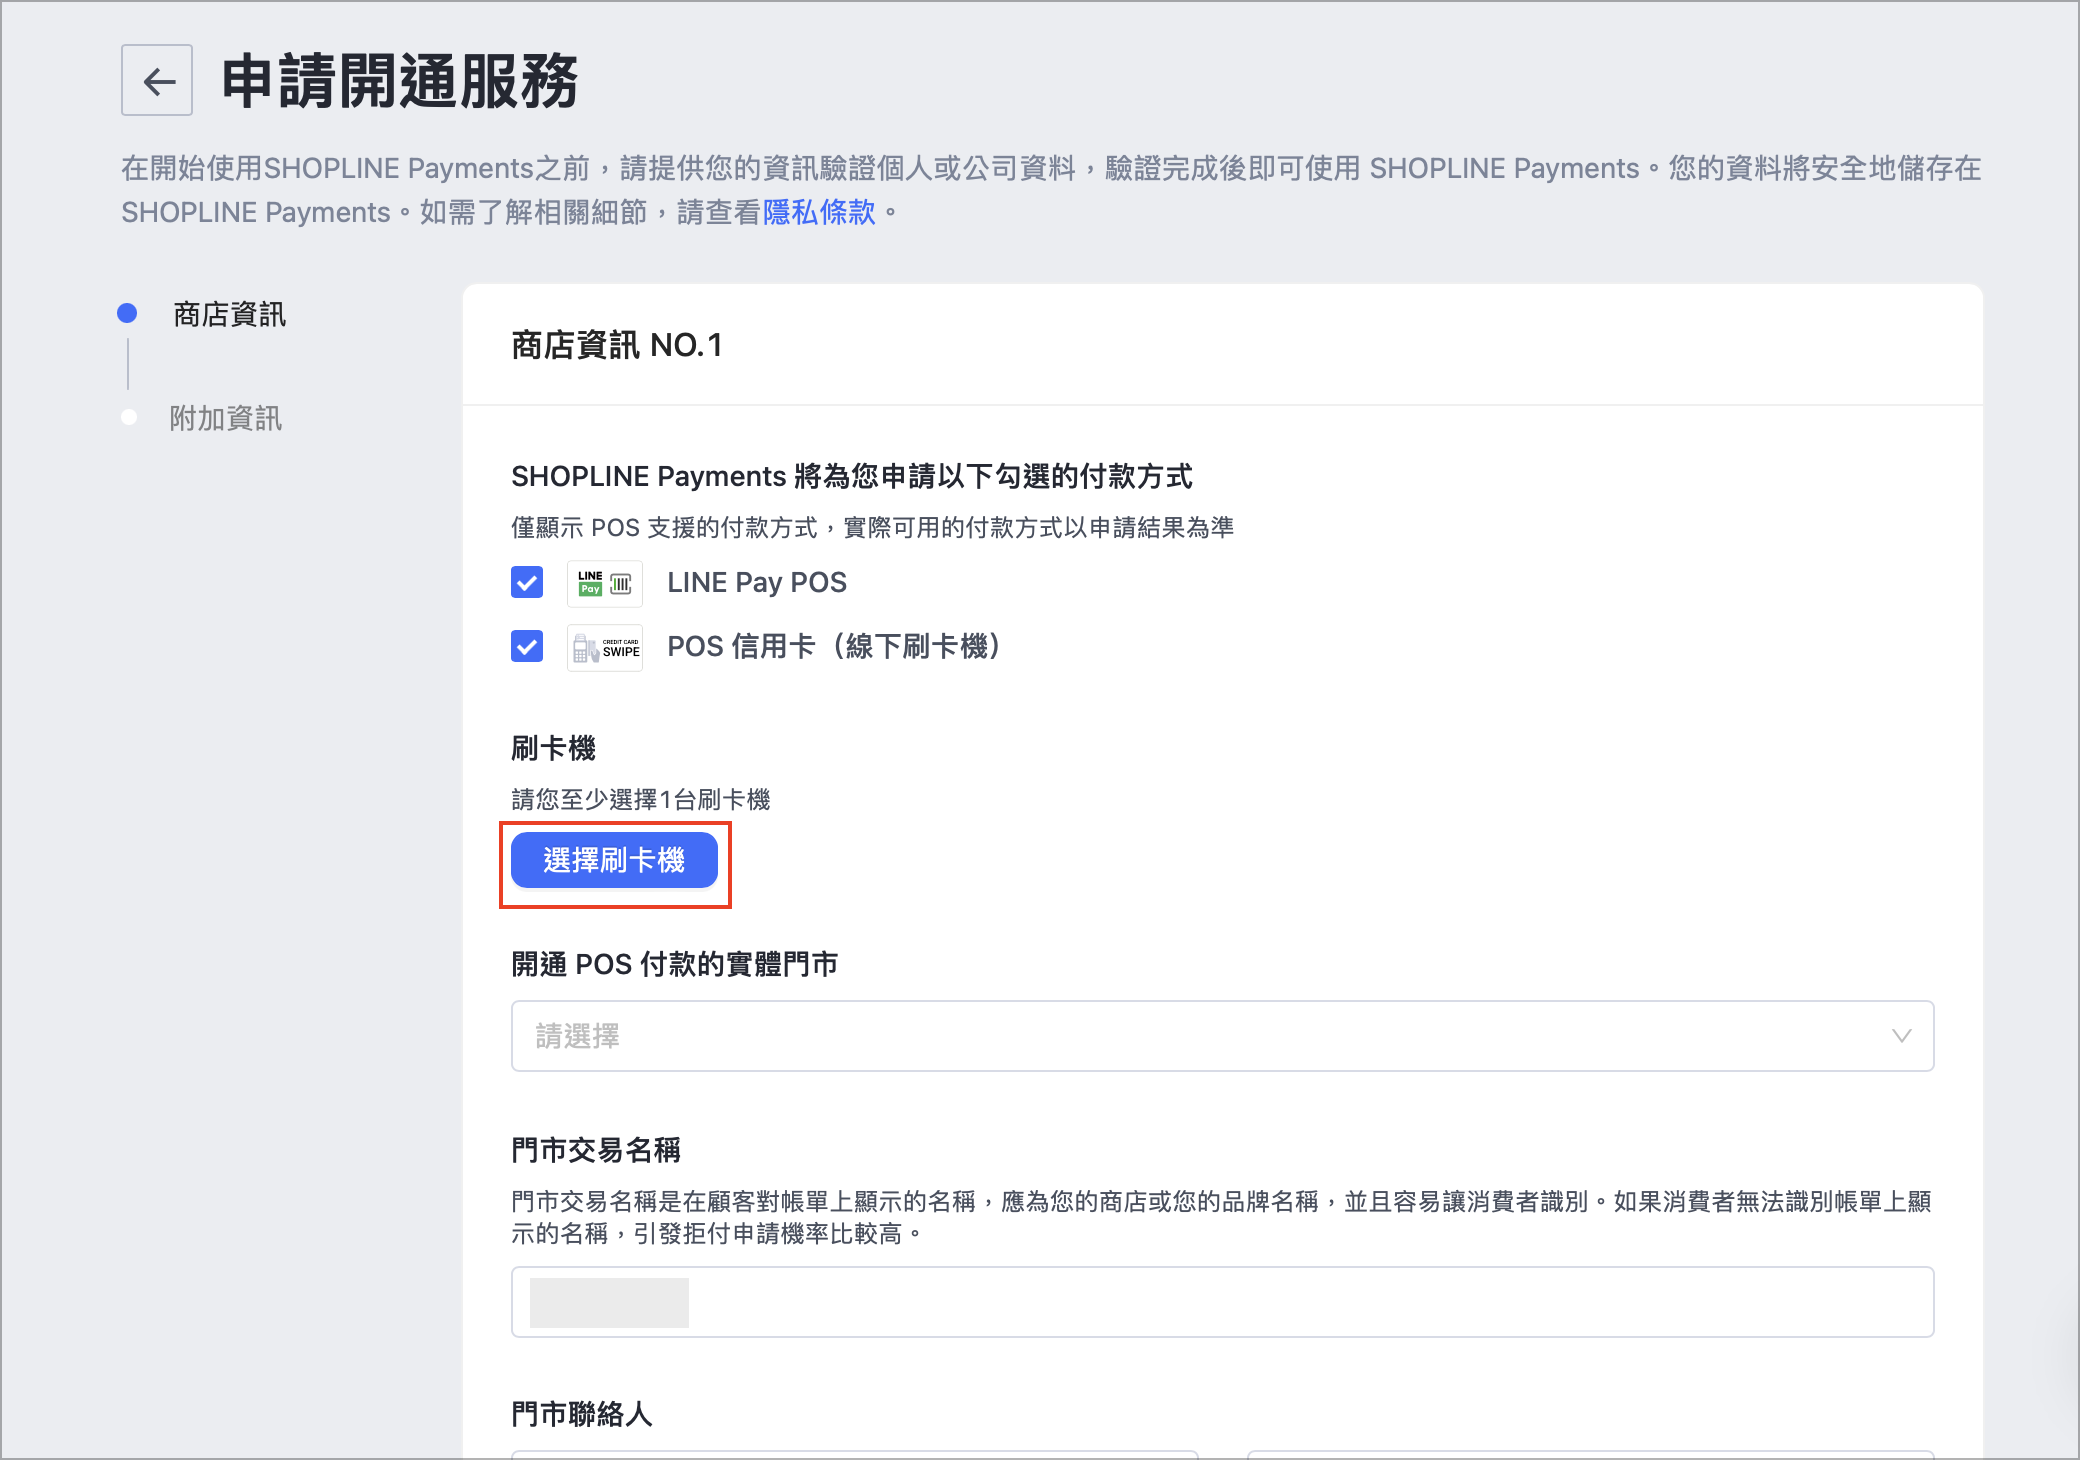Click the 申請開通服務 page title
Screen dimensions: 2080x1460
(400, 80)
